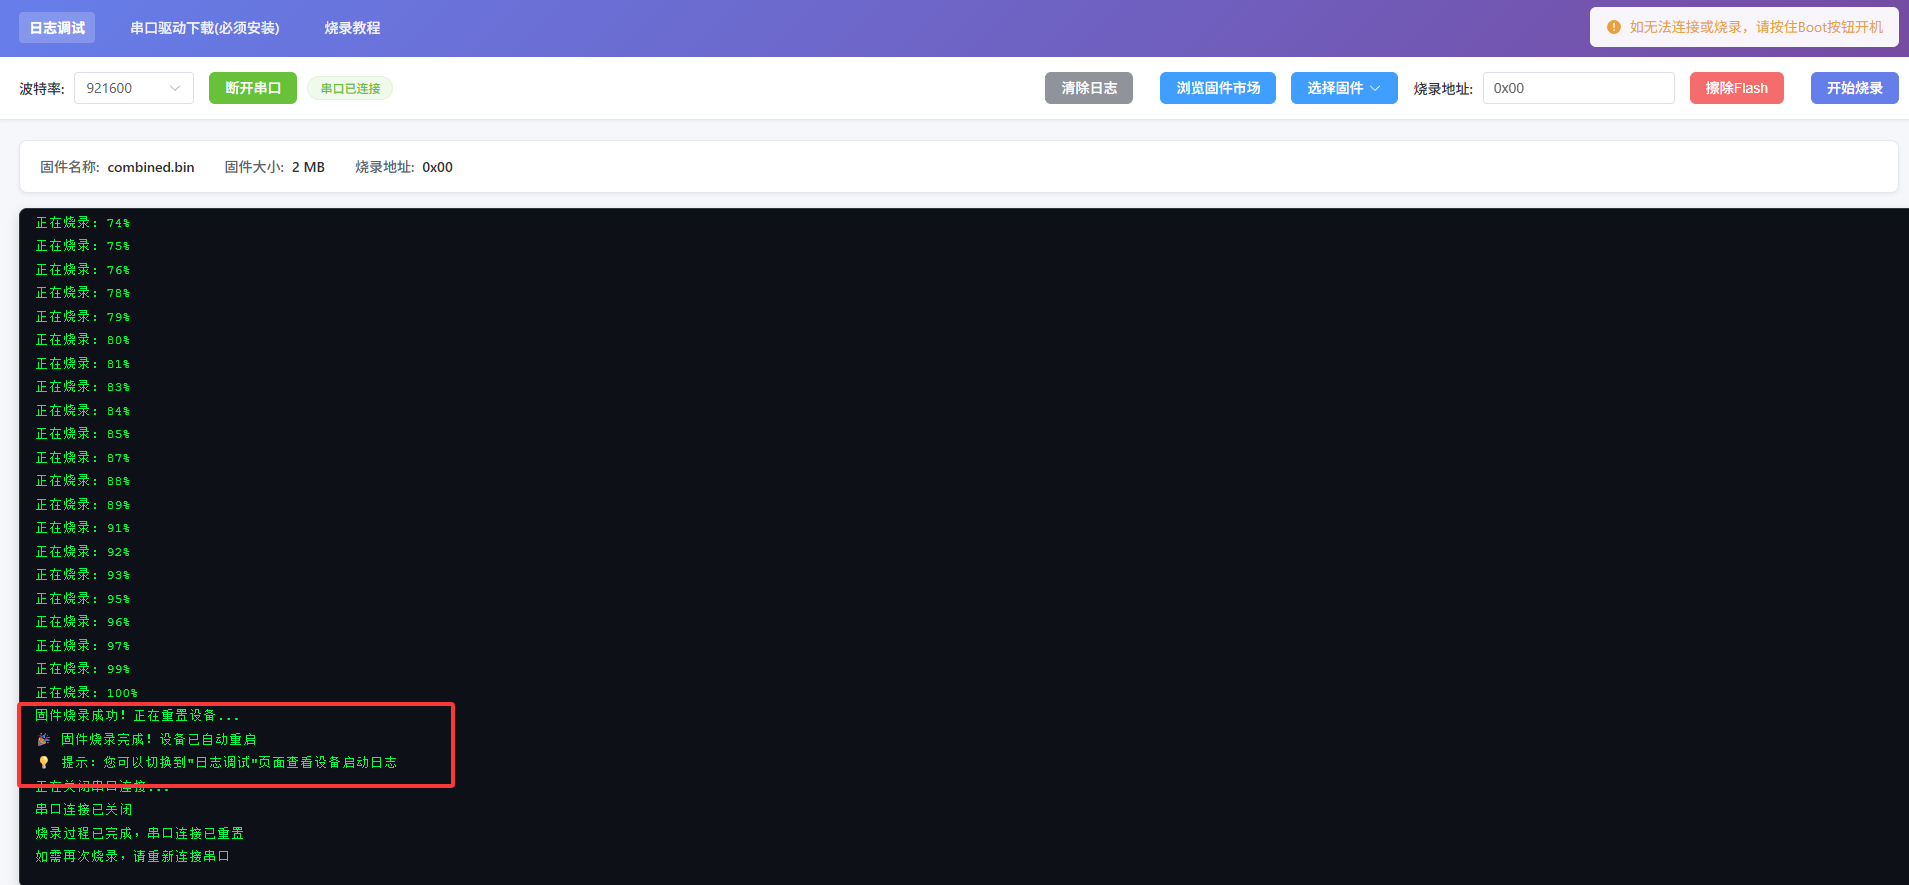Click the 烧录地址 input field
Image resolution: width=1909 pixels, height=885 pixels.
1577,88
